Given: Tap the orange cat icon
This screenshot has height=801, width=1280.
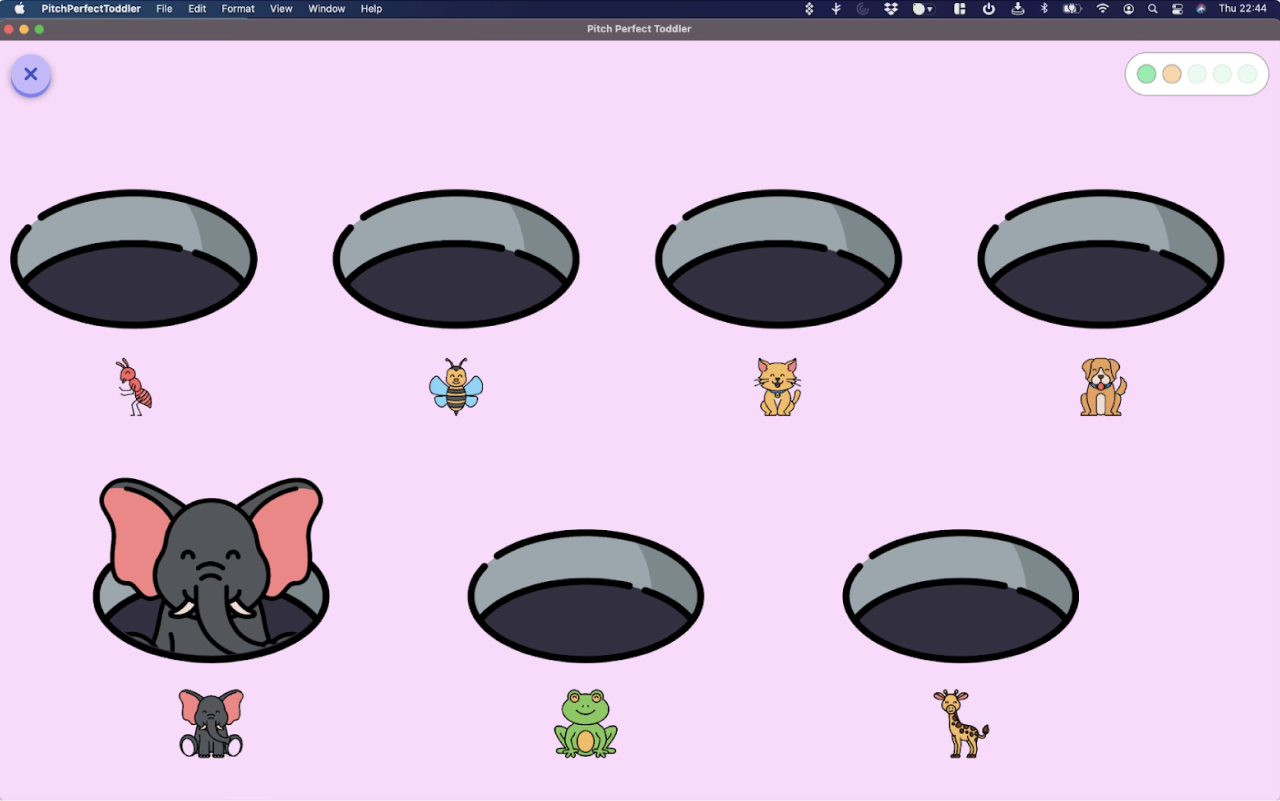Looking at the screenshot, I should [778, 387].
